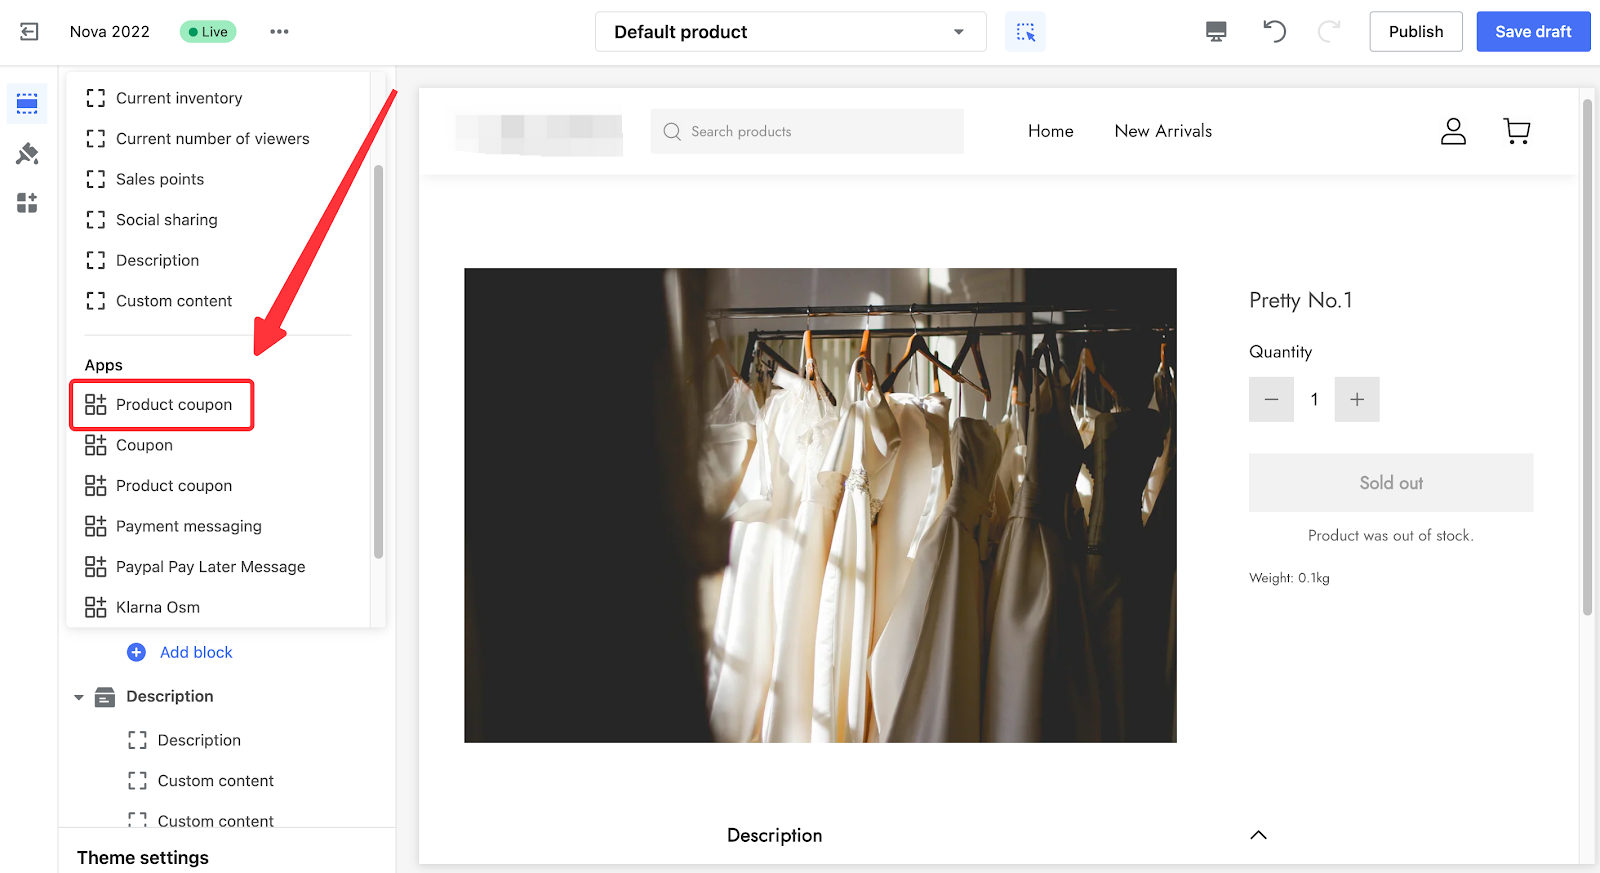Viewport: 1600px width, 873px height.
Task: Click the Publish button
Action: pos(1415,32)
